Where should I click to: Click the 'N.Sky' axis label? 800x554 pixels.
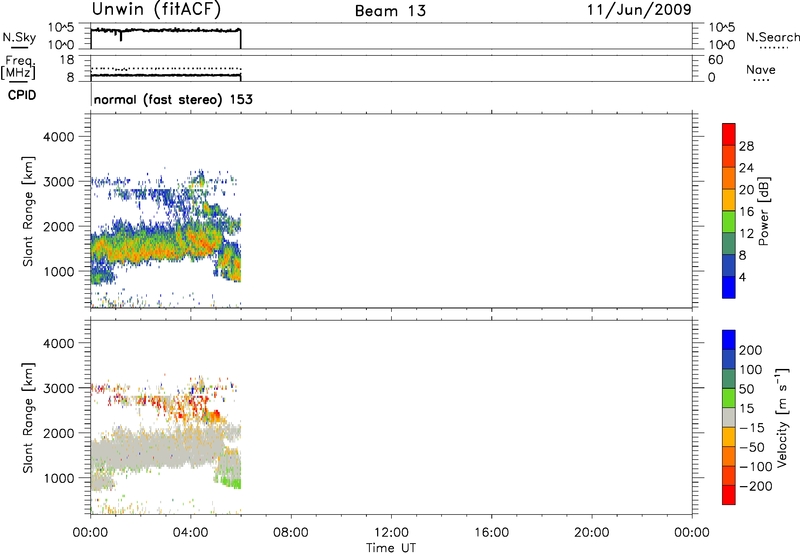coord(19,37)
